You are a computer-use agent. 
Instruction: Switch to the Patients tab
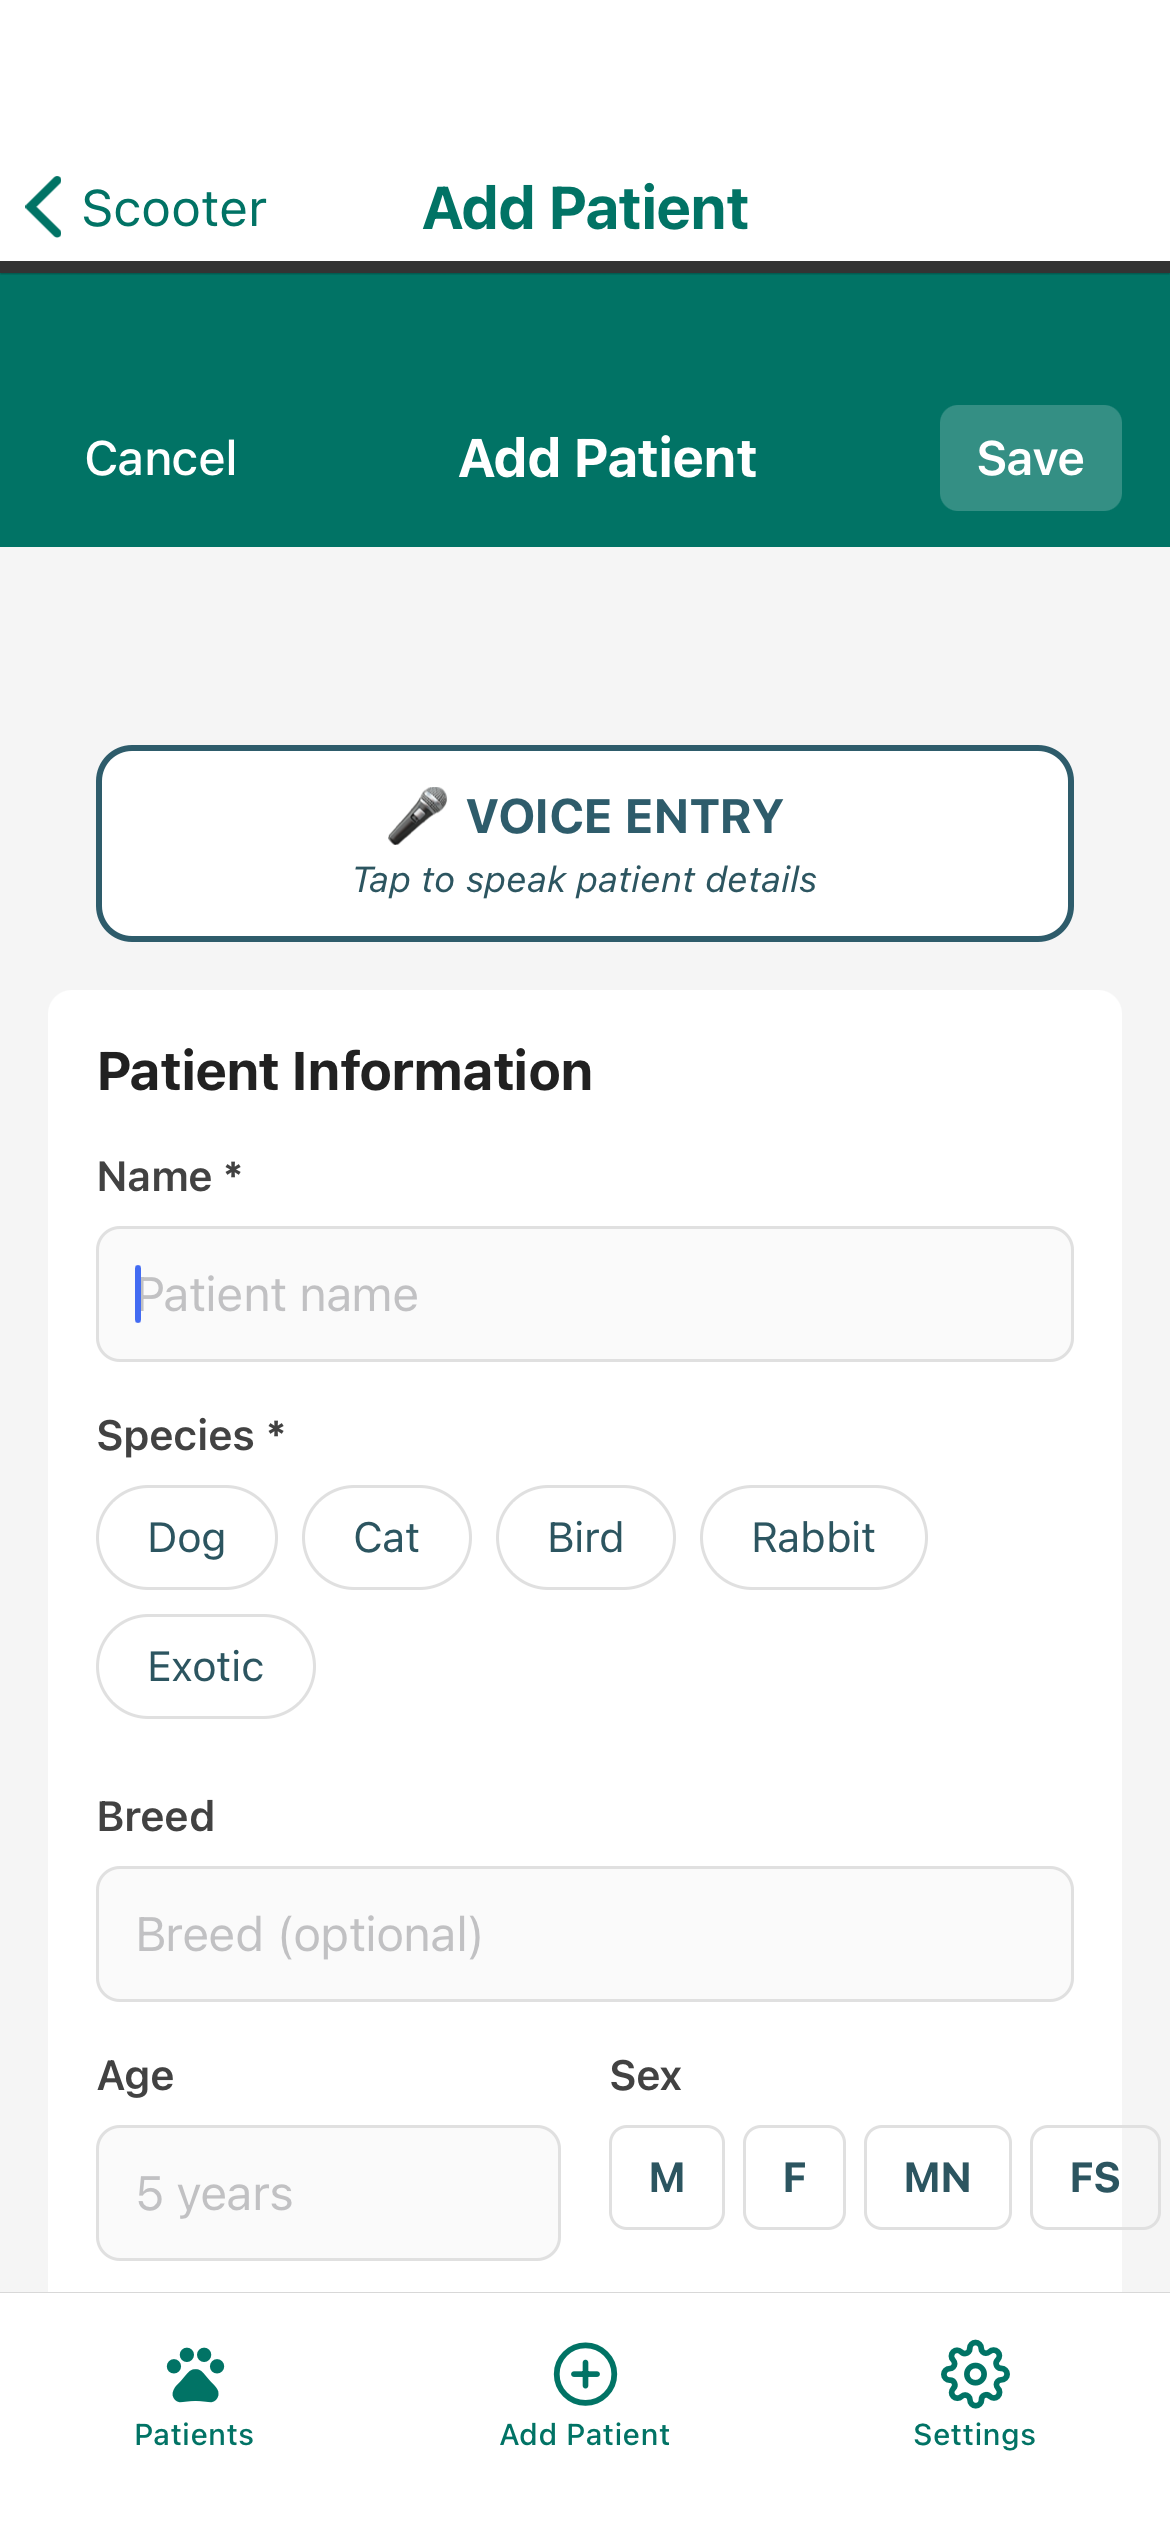194,2400
